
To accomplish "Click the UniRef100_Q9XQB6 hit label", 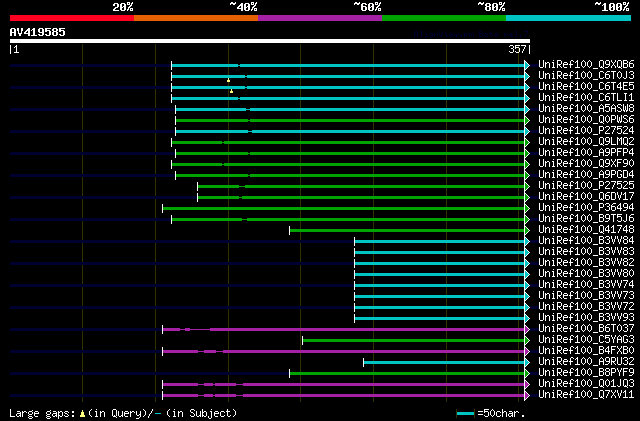I will pyautogui.click(x=586, y=65).
